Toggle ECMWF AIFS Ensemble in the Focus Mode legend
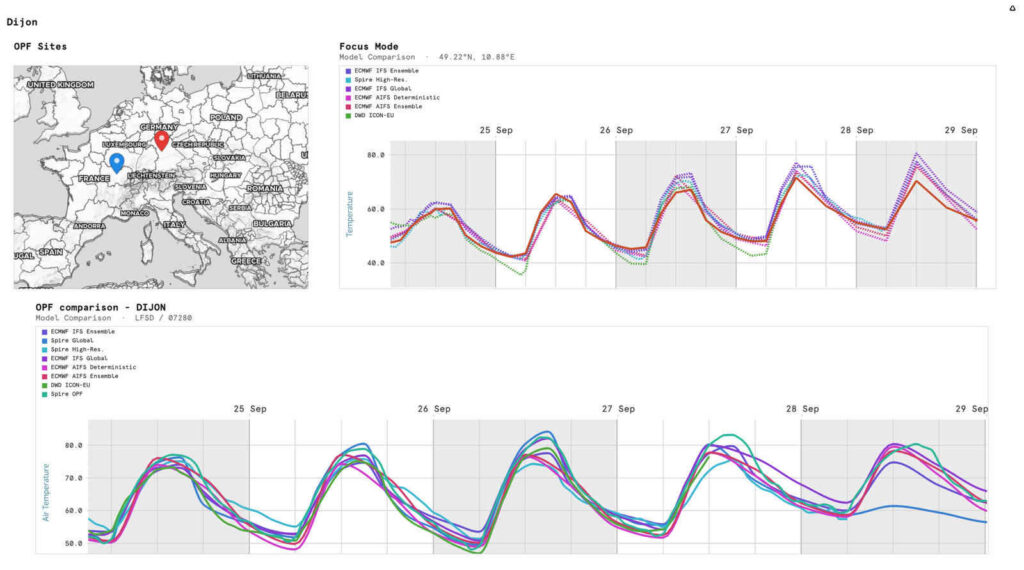This screenshot has height=570, width=1024. pos(384,106)
